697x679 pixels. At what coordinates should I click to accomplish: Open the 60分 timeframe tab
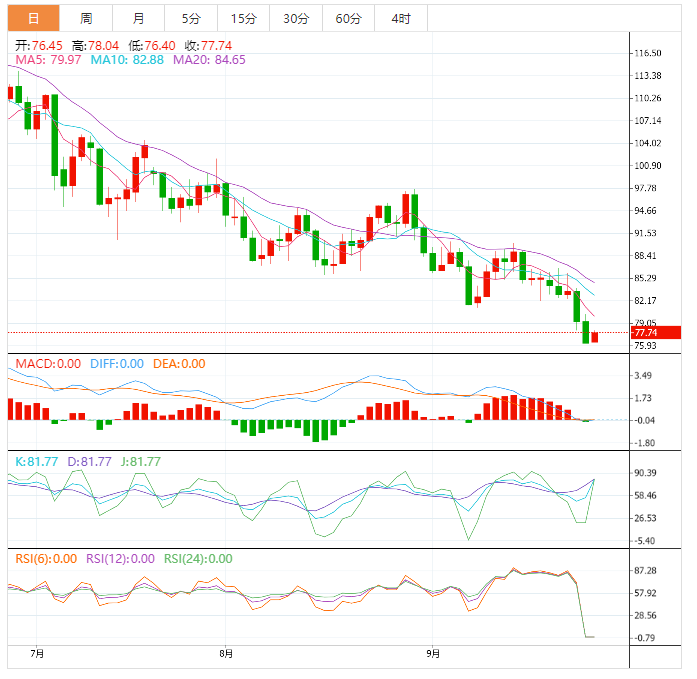(x=348, y=18)
